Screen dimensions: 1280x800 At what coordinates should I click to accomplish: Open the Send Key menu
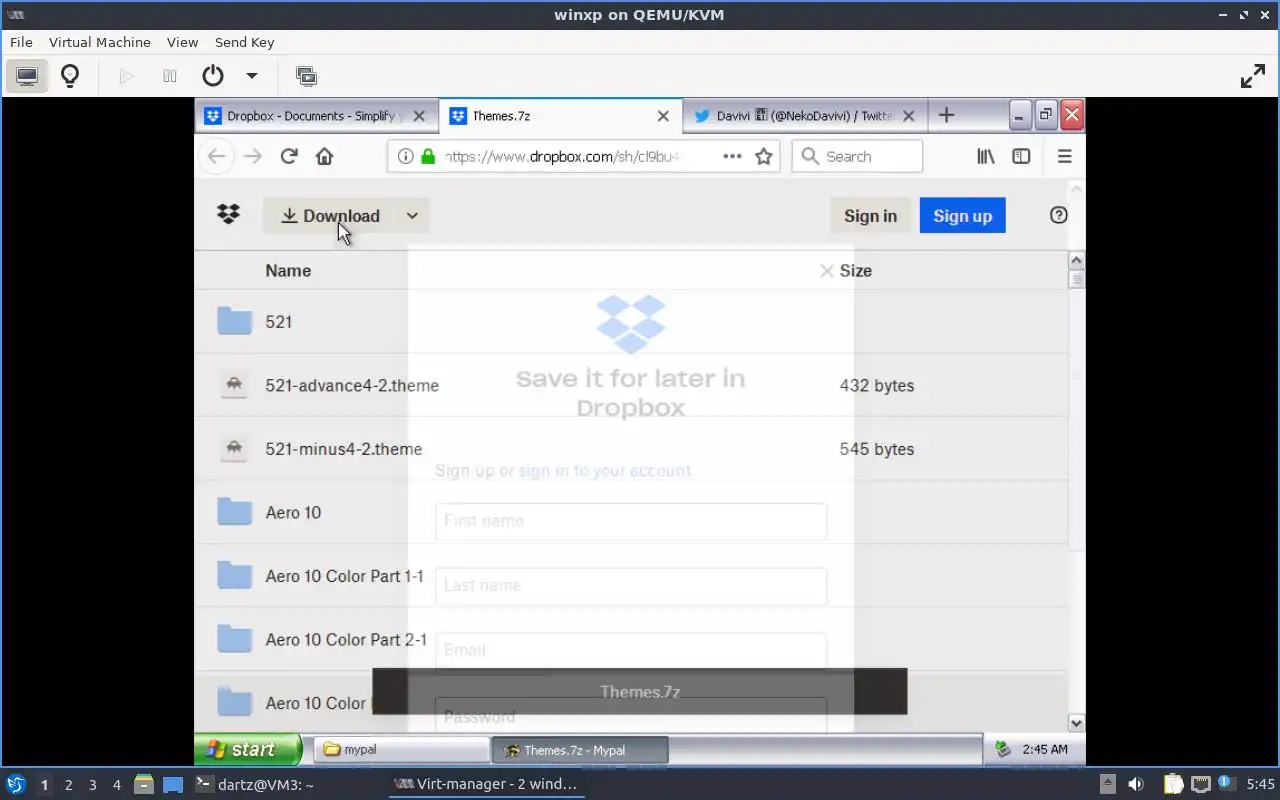(244, 42)
